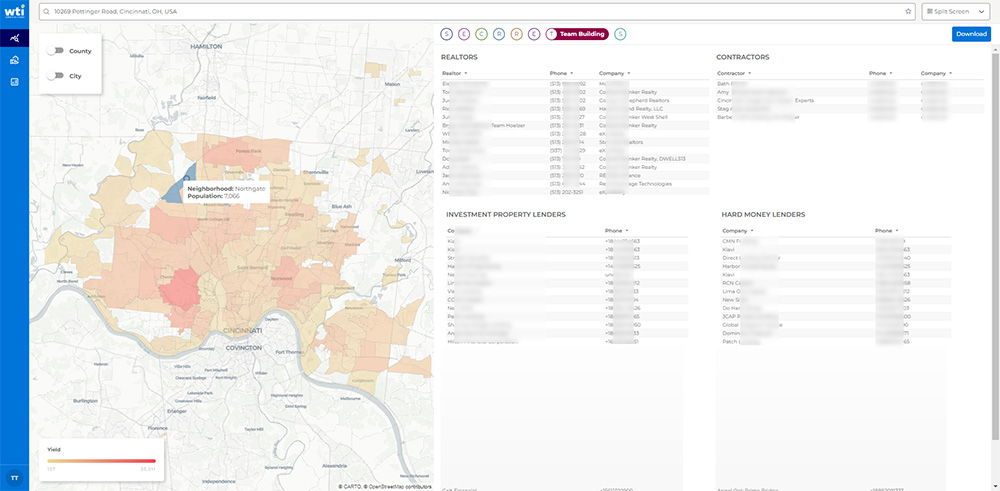The height and width of the screenshot is (491, 1000).
Task: Click the Download button
Action: (x=970, y=34)
